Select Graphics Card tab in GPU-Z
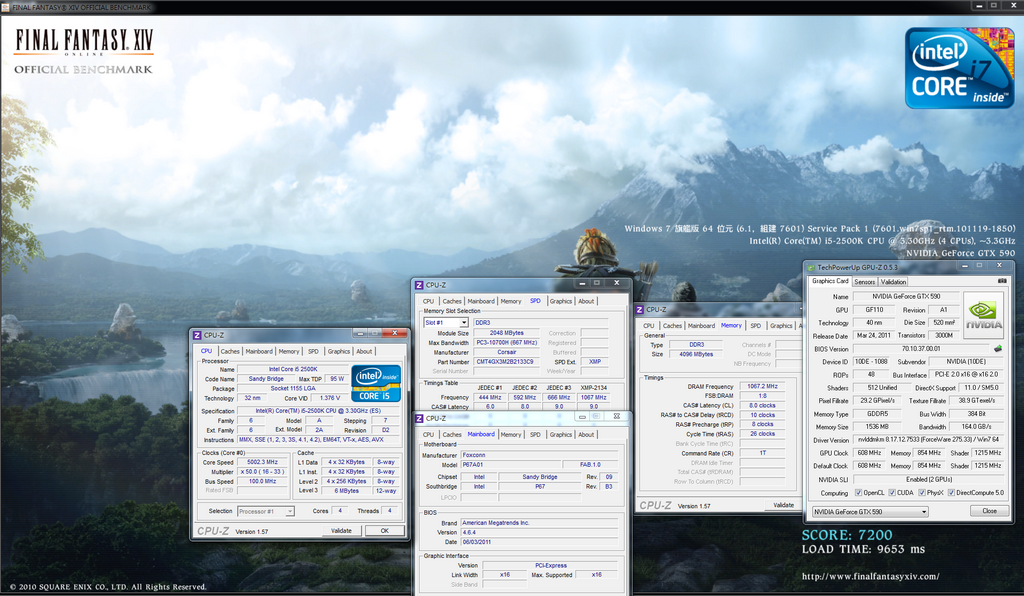The height and width of the screenshot is (596, 1024). [830, 281]
